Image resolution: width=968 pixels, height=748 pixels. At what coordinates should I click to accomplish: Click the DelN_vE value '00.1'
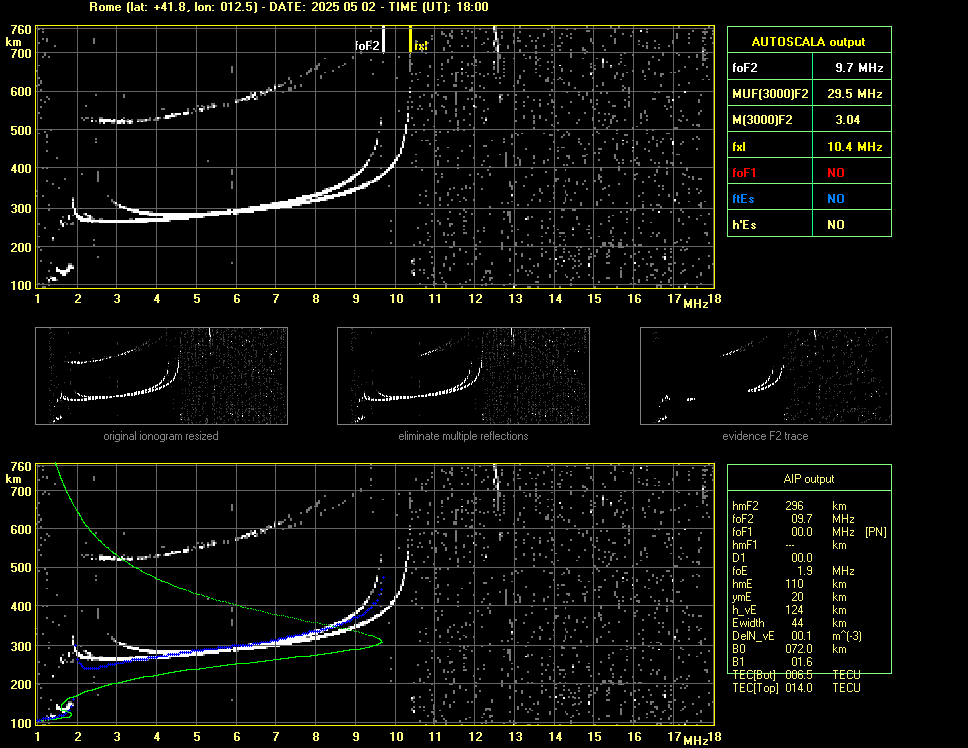pyautogui.click(x=802, y=636)
